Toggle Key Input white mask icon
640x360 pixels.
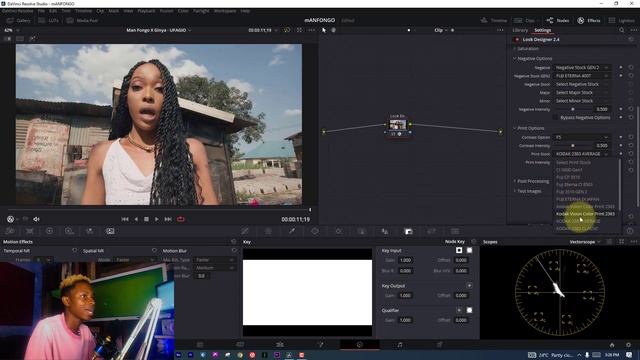(x=469, y=250)
